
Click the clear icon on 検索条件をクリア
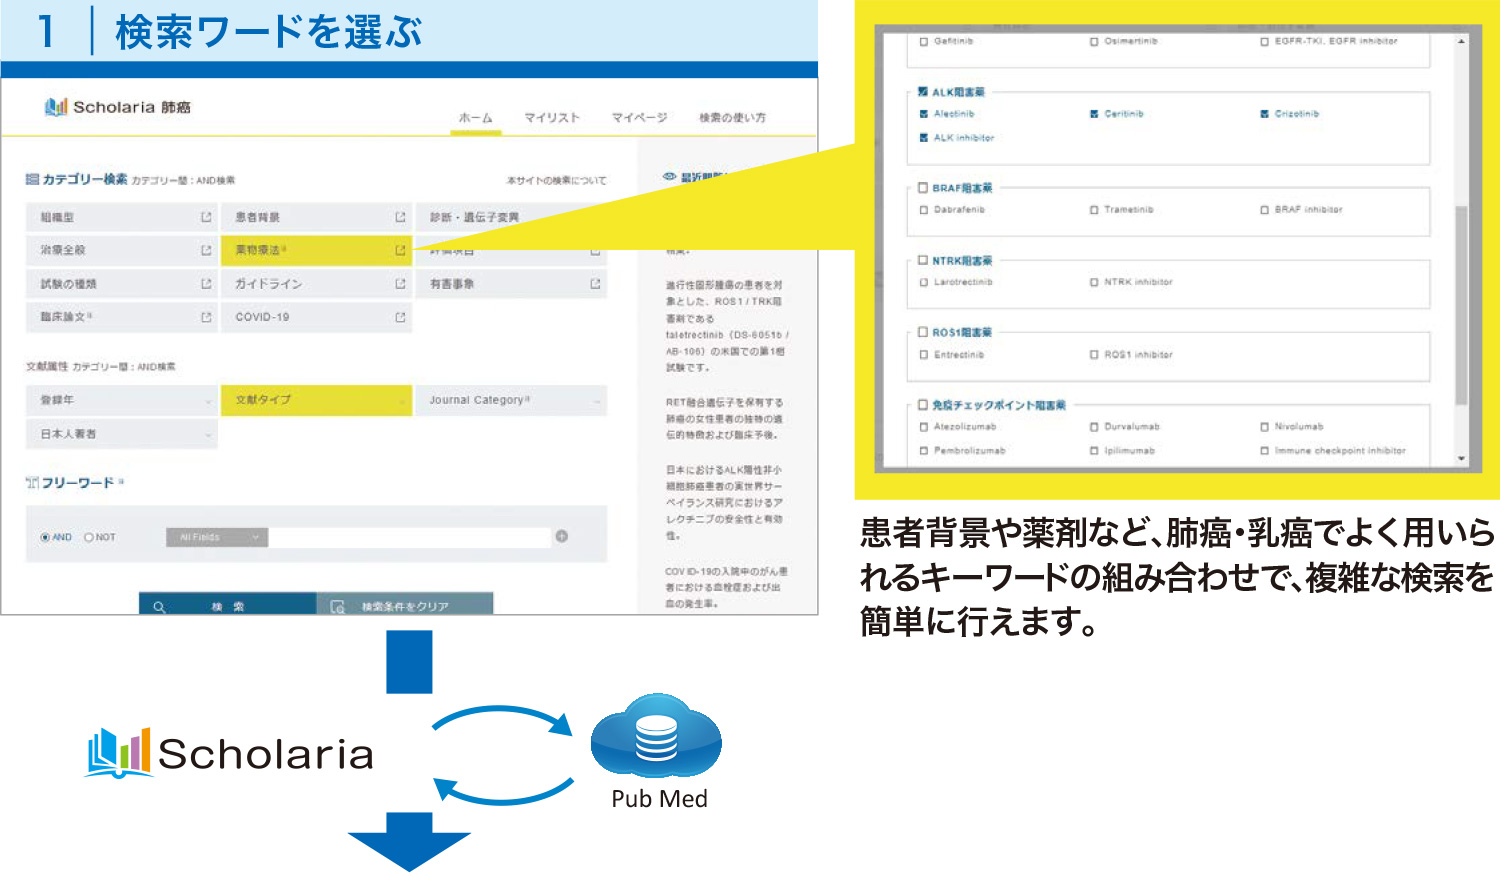coord(338,606)
